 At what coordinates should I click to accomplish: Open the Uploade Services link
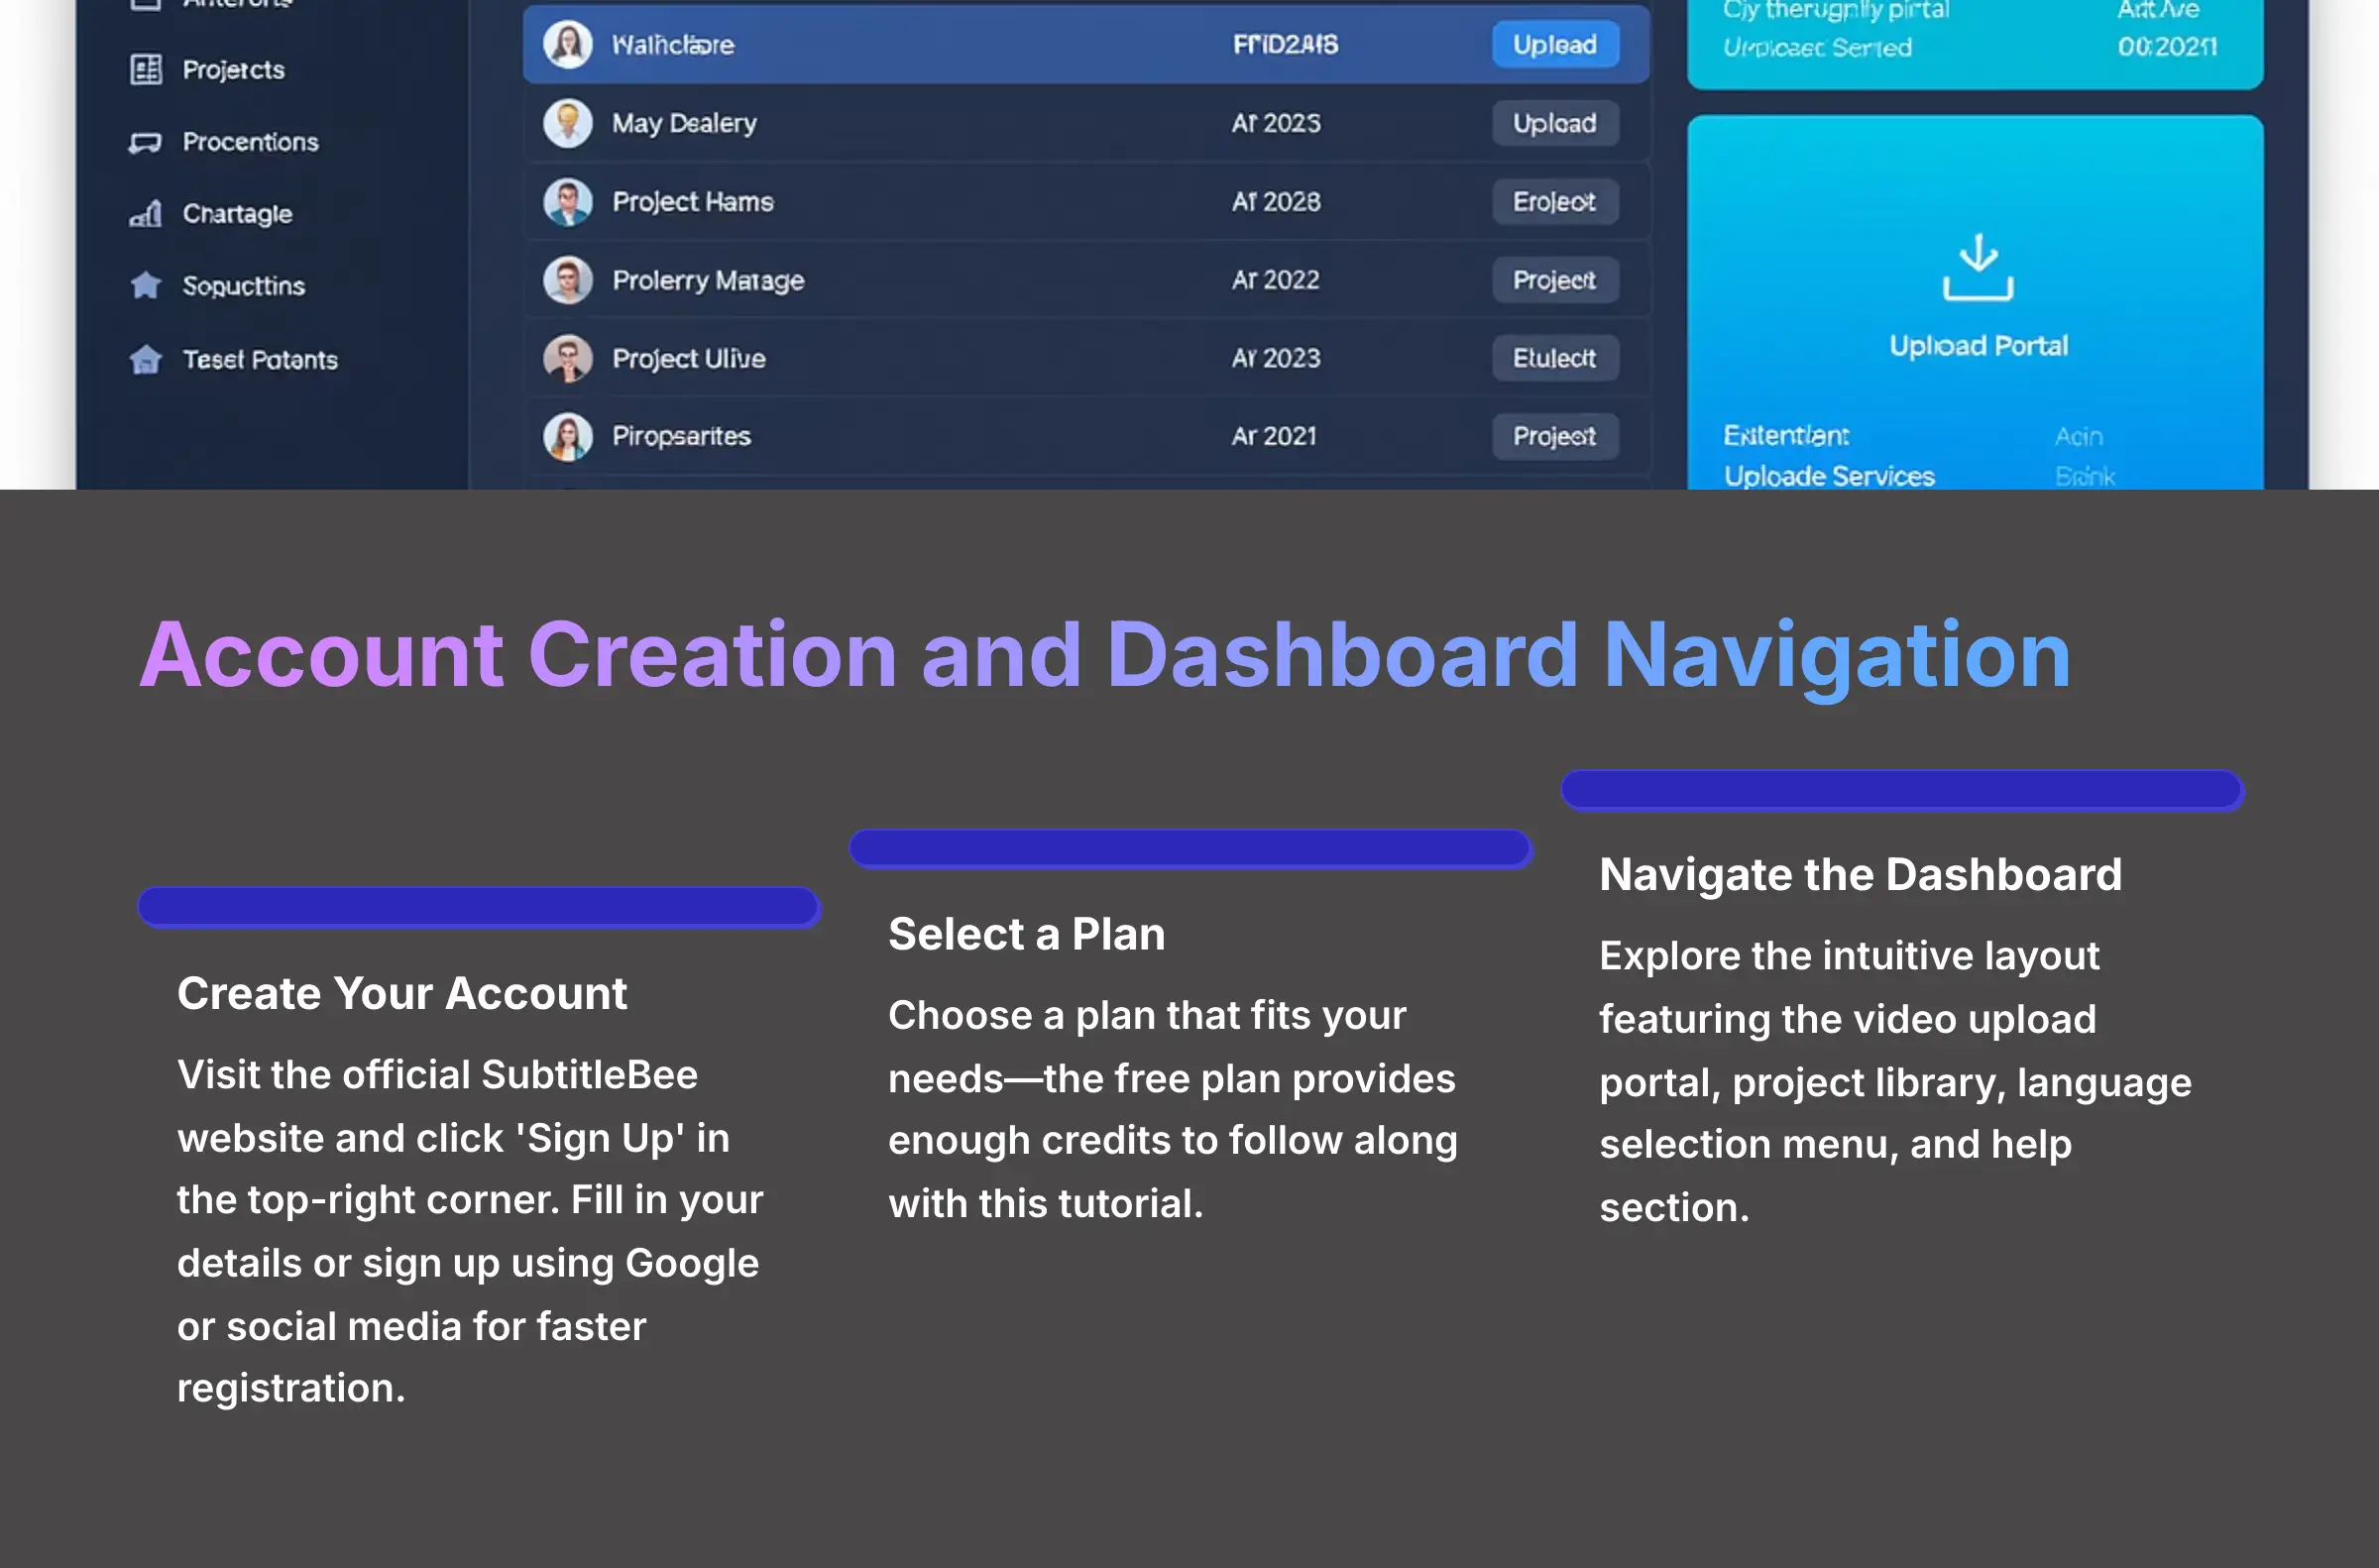(x=1830, y=476)
